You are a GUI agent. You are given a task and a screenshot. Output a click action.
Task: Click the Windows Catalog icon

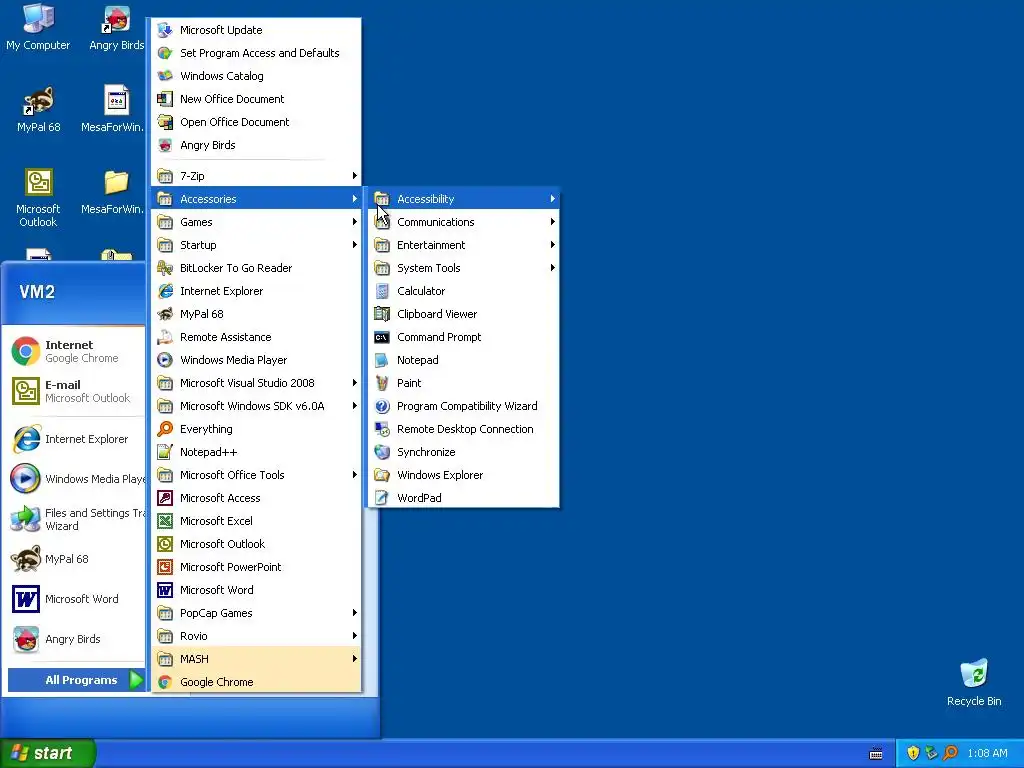(165, 76)
